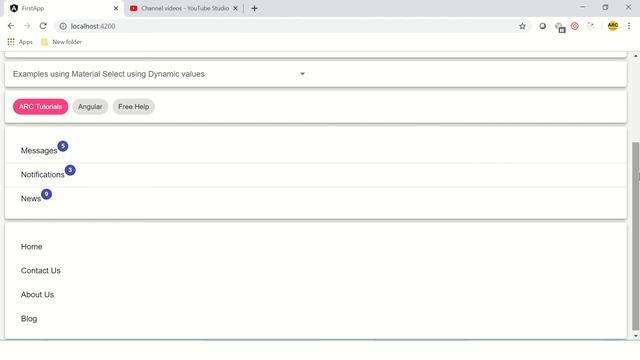Reload the localhost page

point(43,26)
